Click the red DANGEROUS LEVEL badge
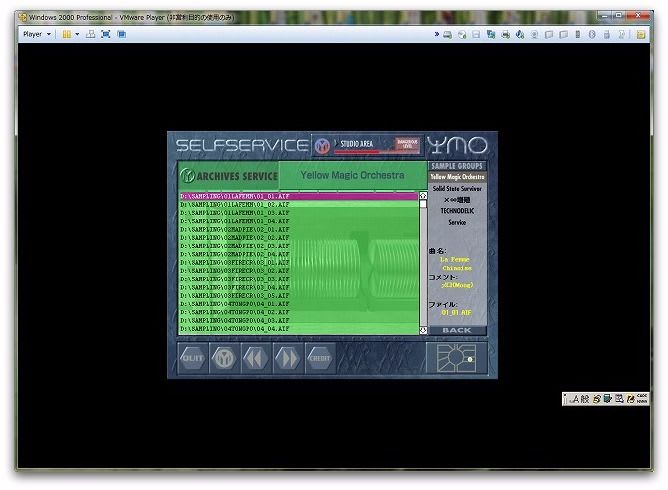Screen dimensions: 668x490 tap(407, 144)
